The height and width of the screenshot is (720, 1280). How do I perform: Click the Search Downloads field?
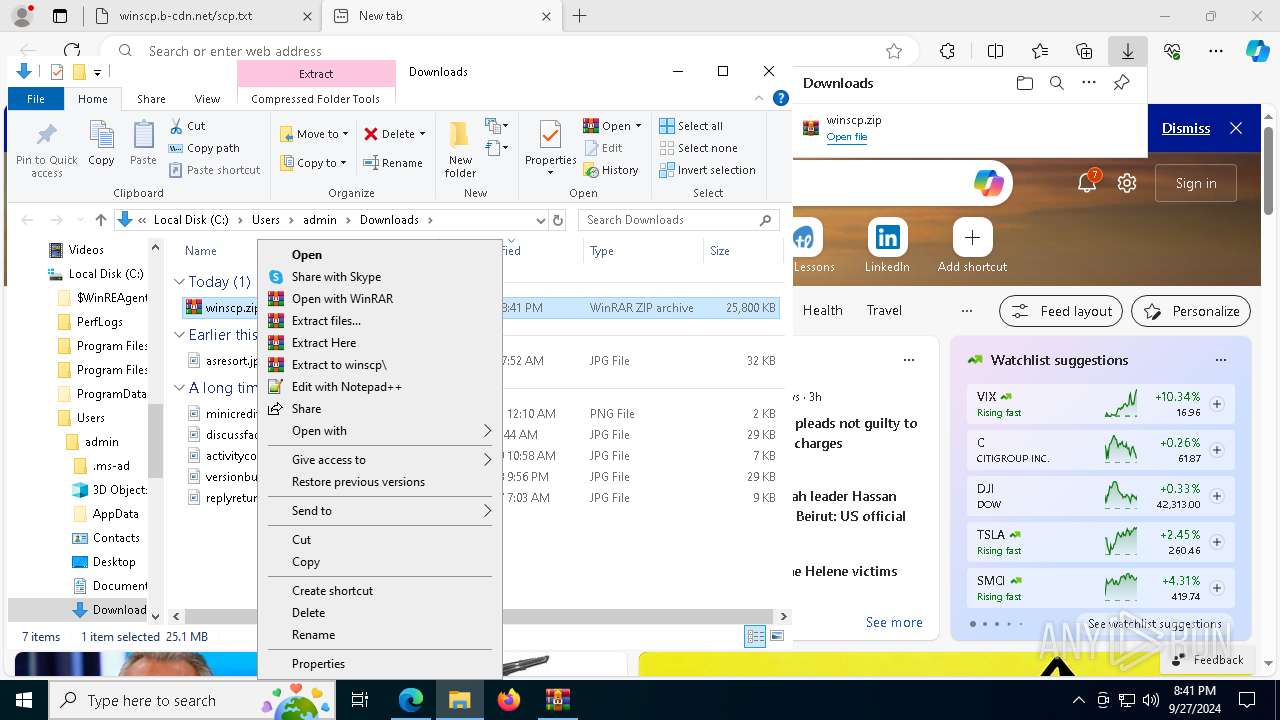click(679, 220)
